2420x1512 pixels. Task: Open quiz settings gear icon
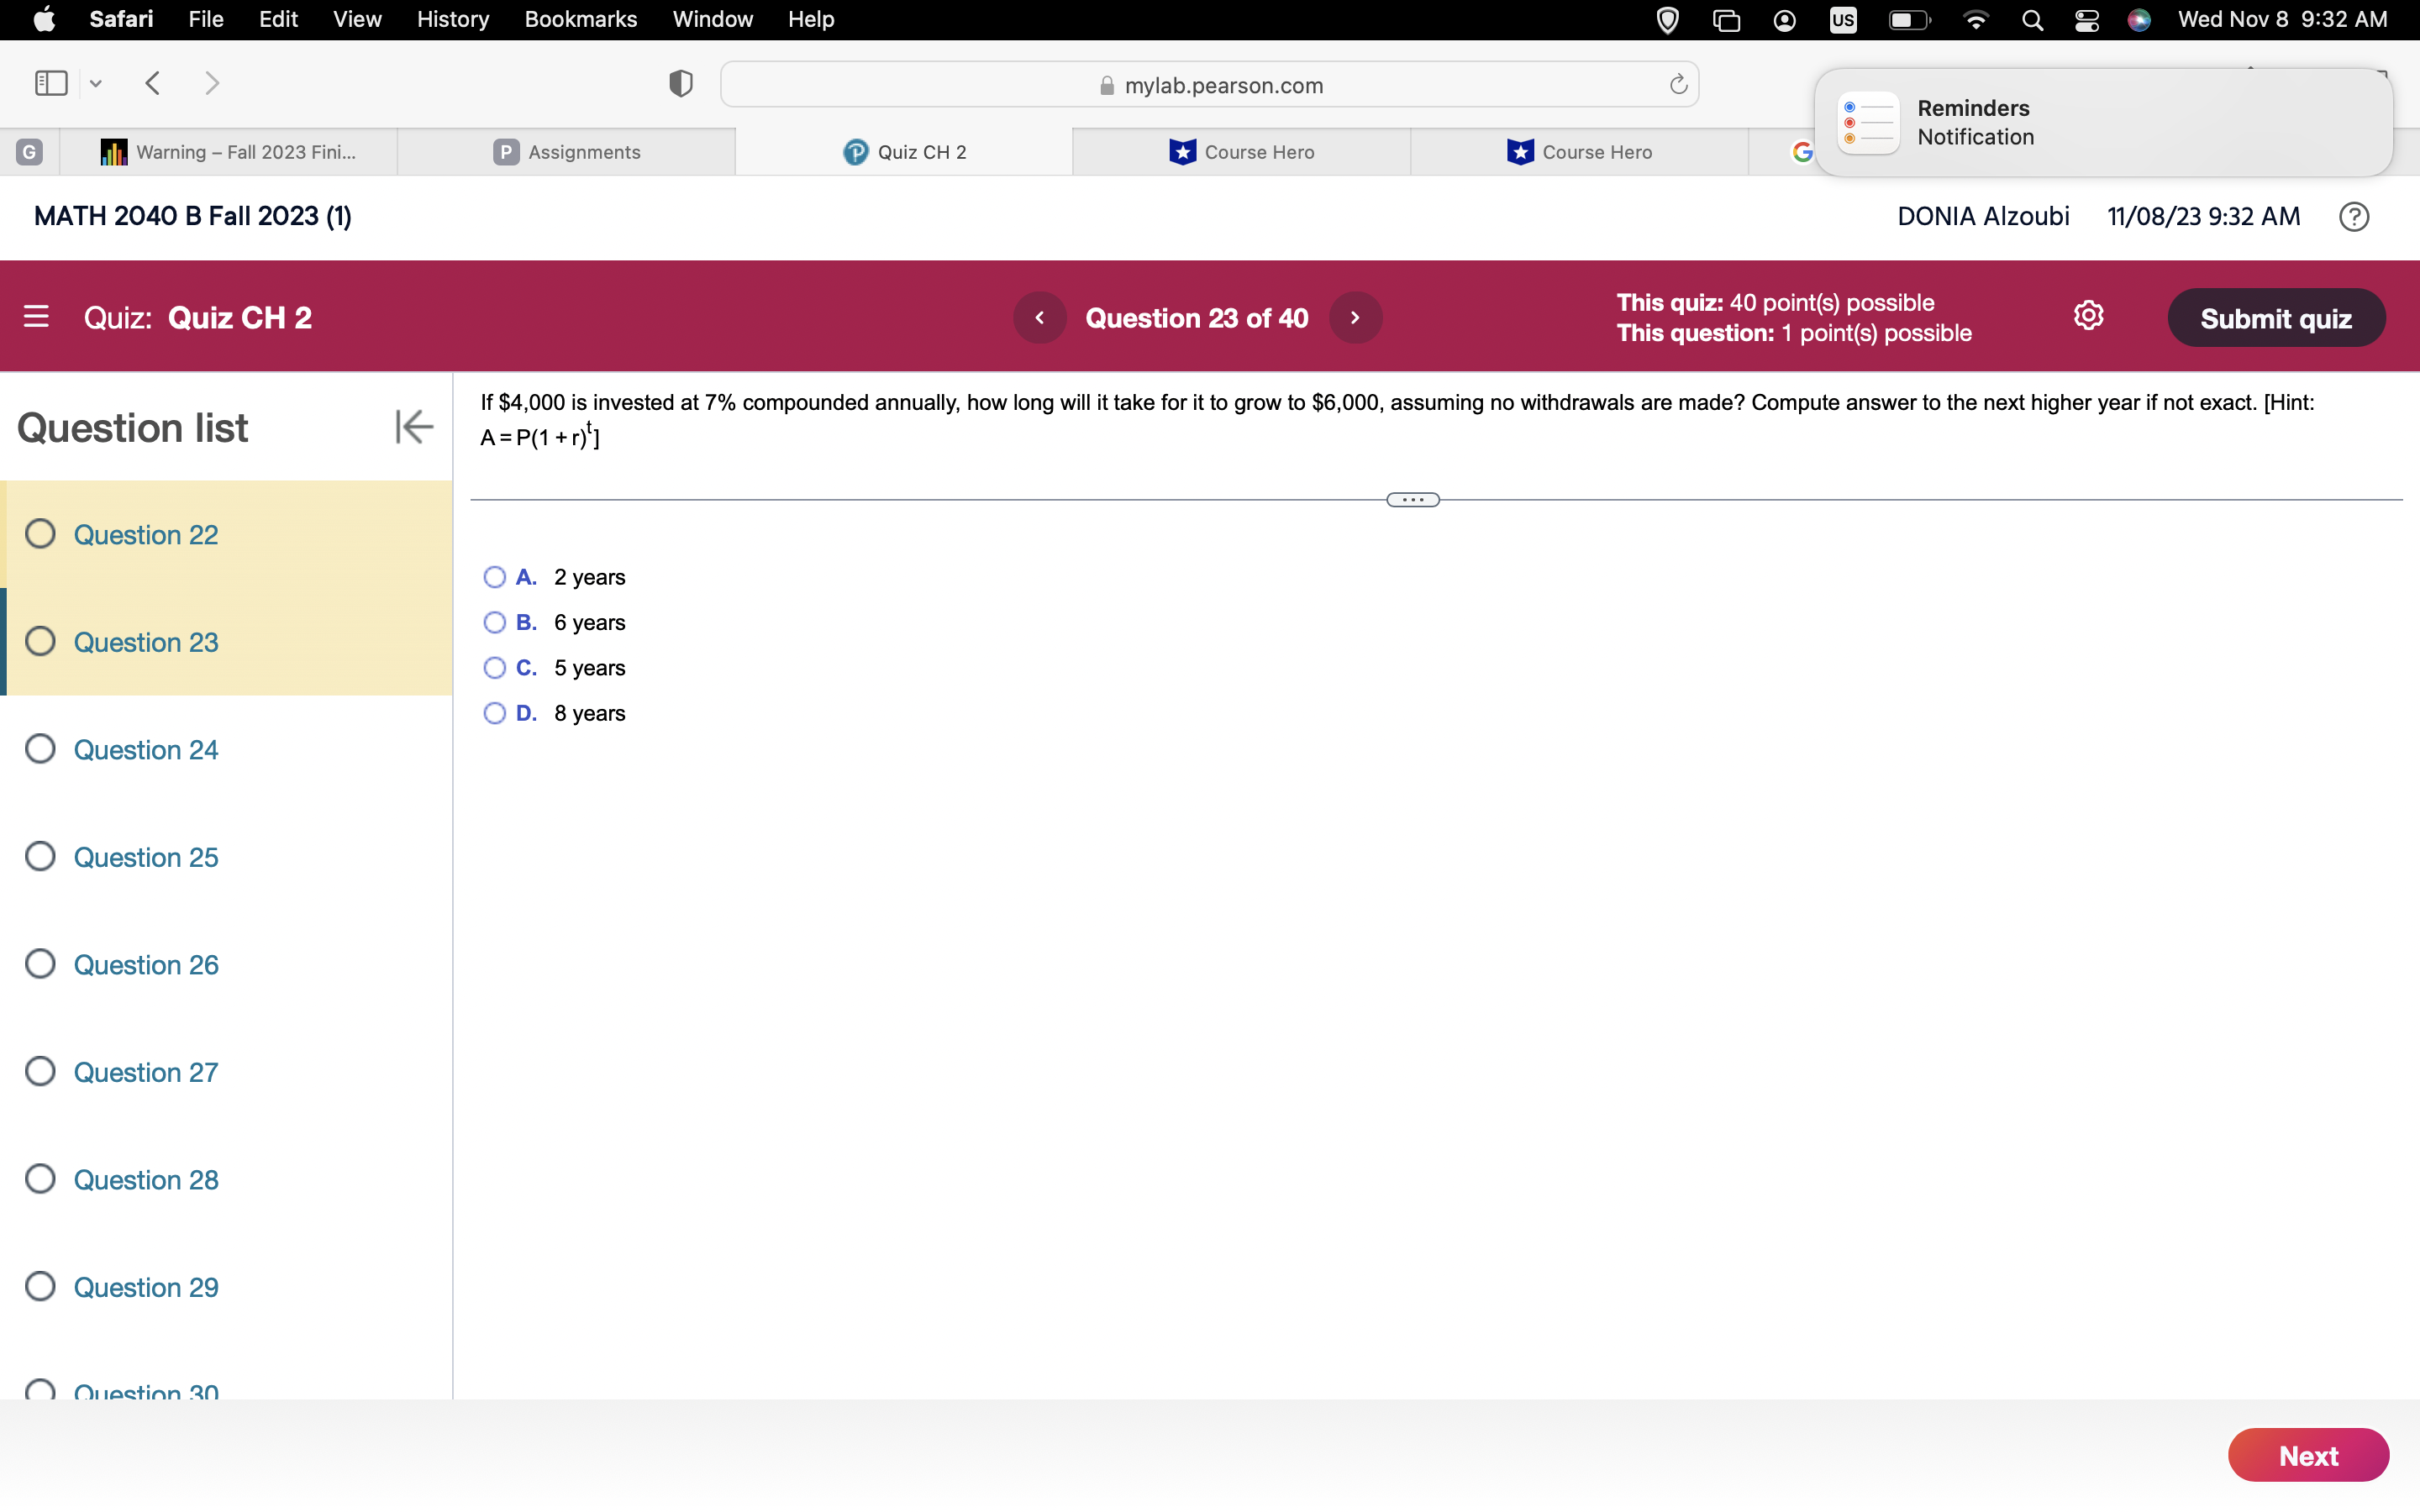[2088, 316]
